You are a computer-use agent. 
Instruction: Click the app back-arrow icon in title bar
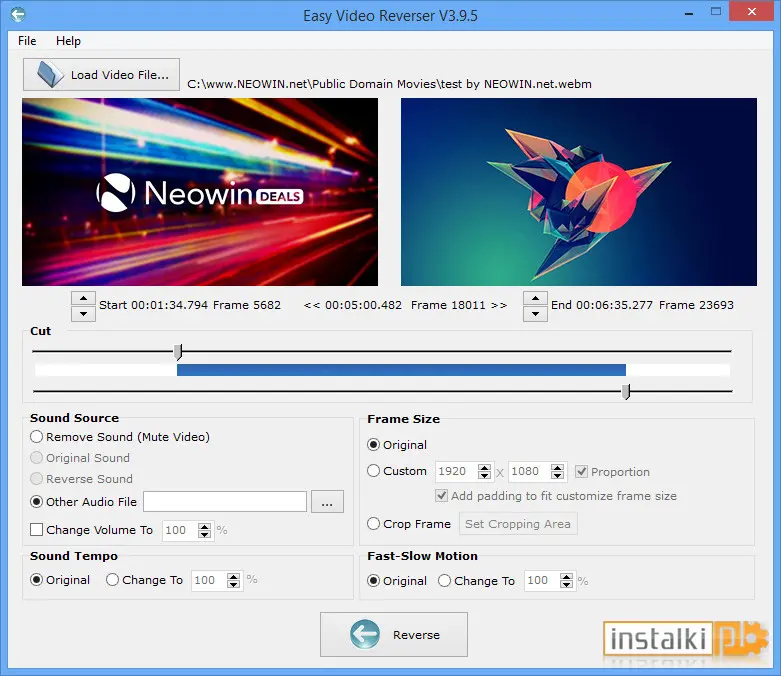[x=17, y=14]
